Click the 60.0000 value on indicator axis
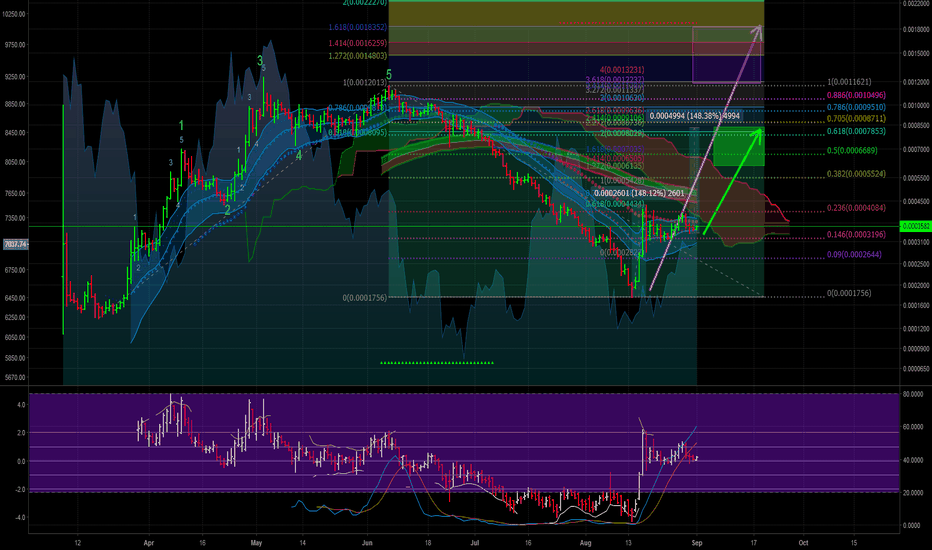The width and height of the screenshot is (932, 550). pos(913,428)
